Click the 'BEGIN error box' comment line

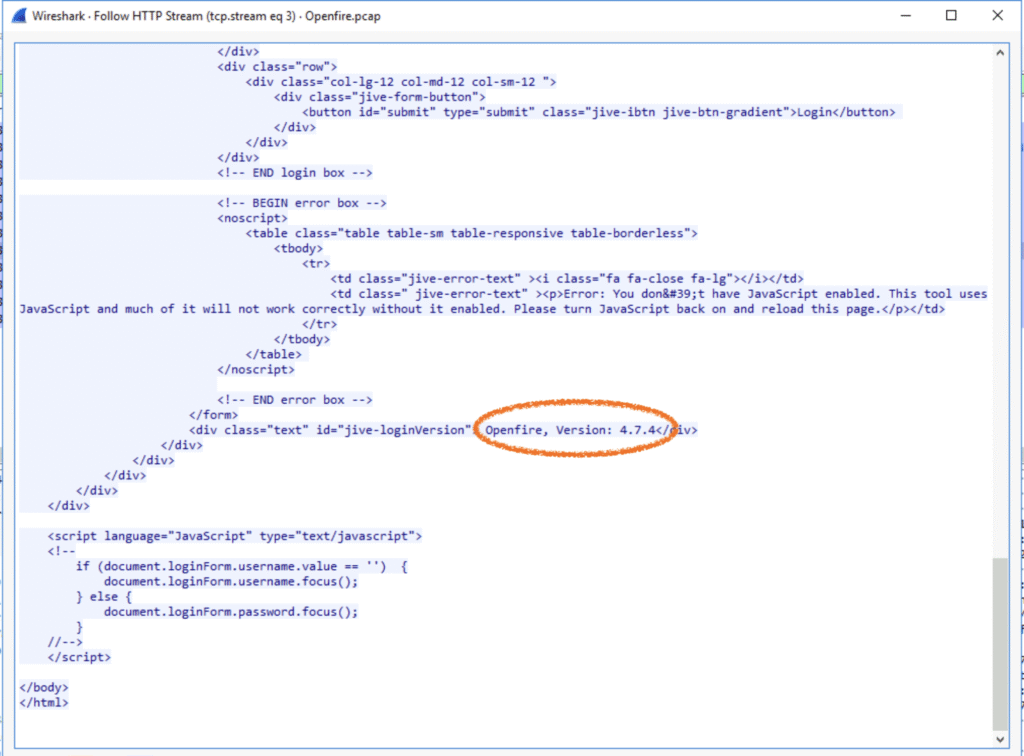coord(301,203)
